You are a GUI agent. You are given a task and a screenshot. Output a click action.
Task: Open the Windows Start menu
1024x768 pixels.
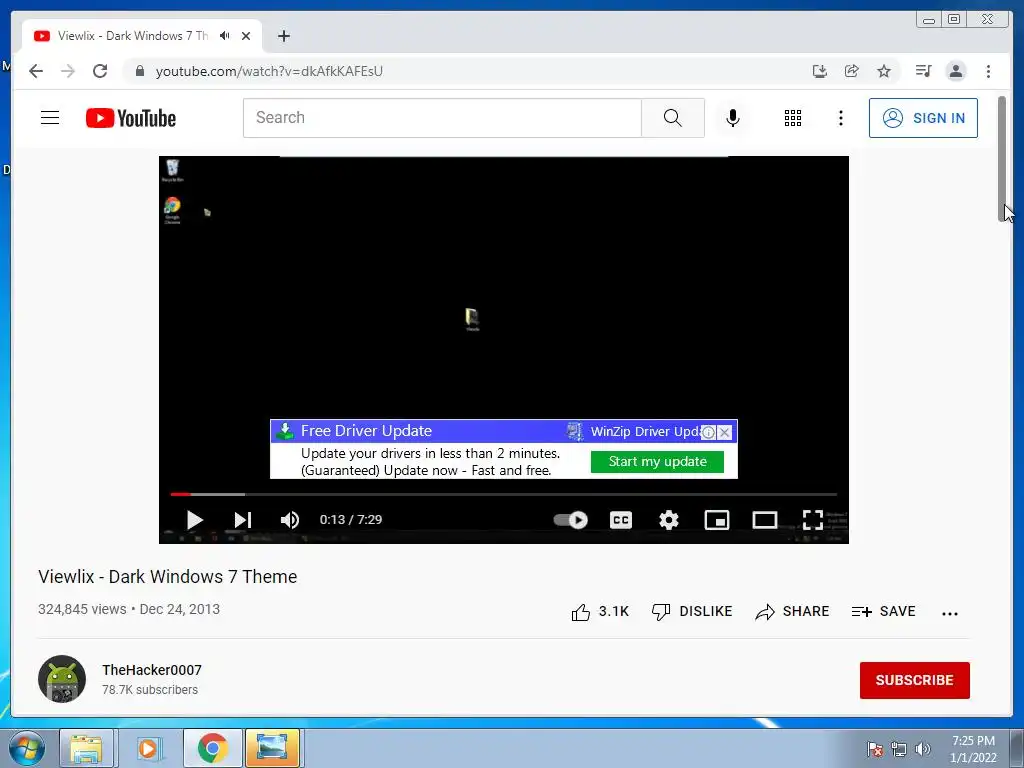pos(26,748)
